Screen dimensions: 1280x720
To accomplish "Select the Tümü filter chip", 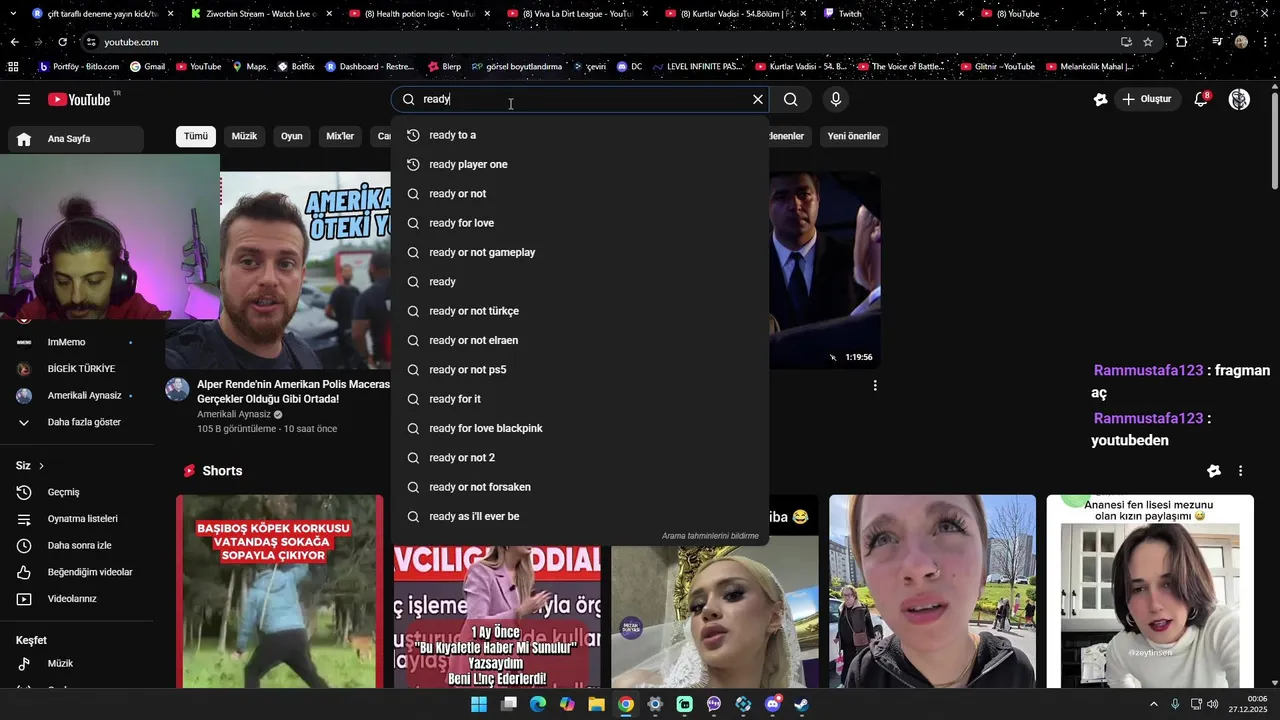I will pyautogui.click(x=196, y=136).
